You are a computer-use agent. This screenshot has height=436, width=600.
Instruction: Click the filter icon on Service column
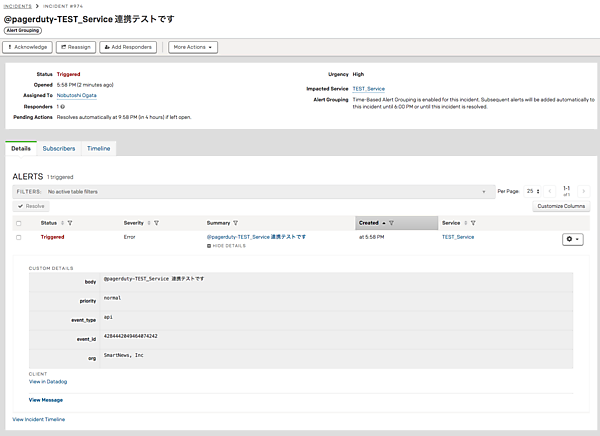coord(473,223)
